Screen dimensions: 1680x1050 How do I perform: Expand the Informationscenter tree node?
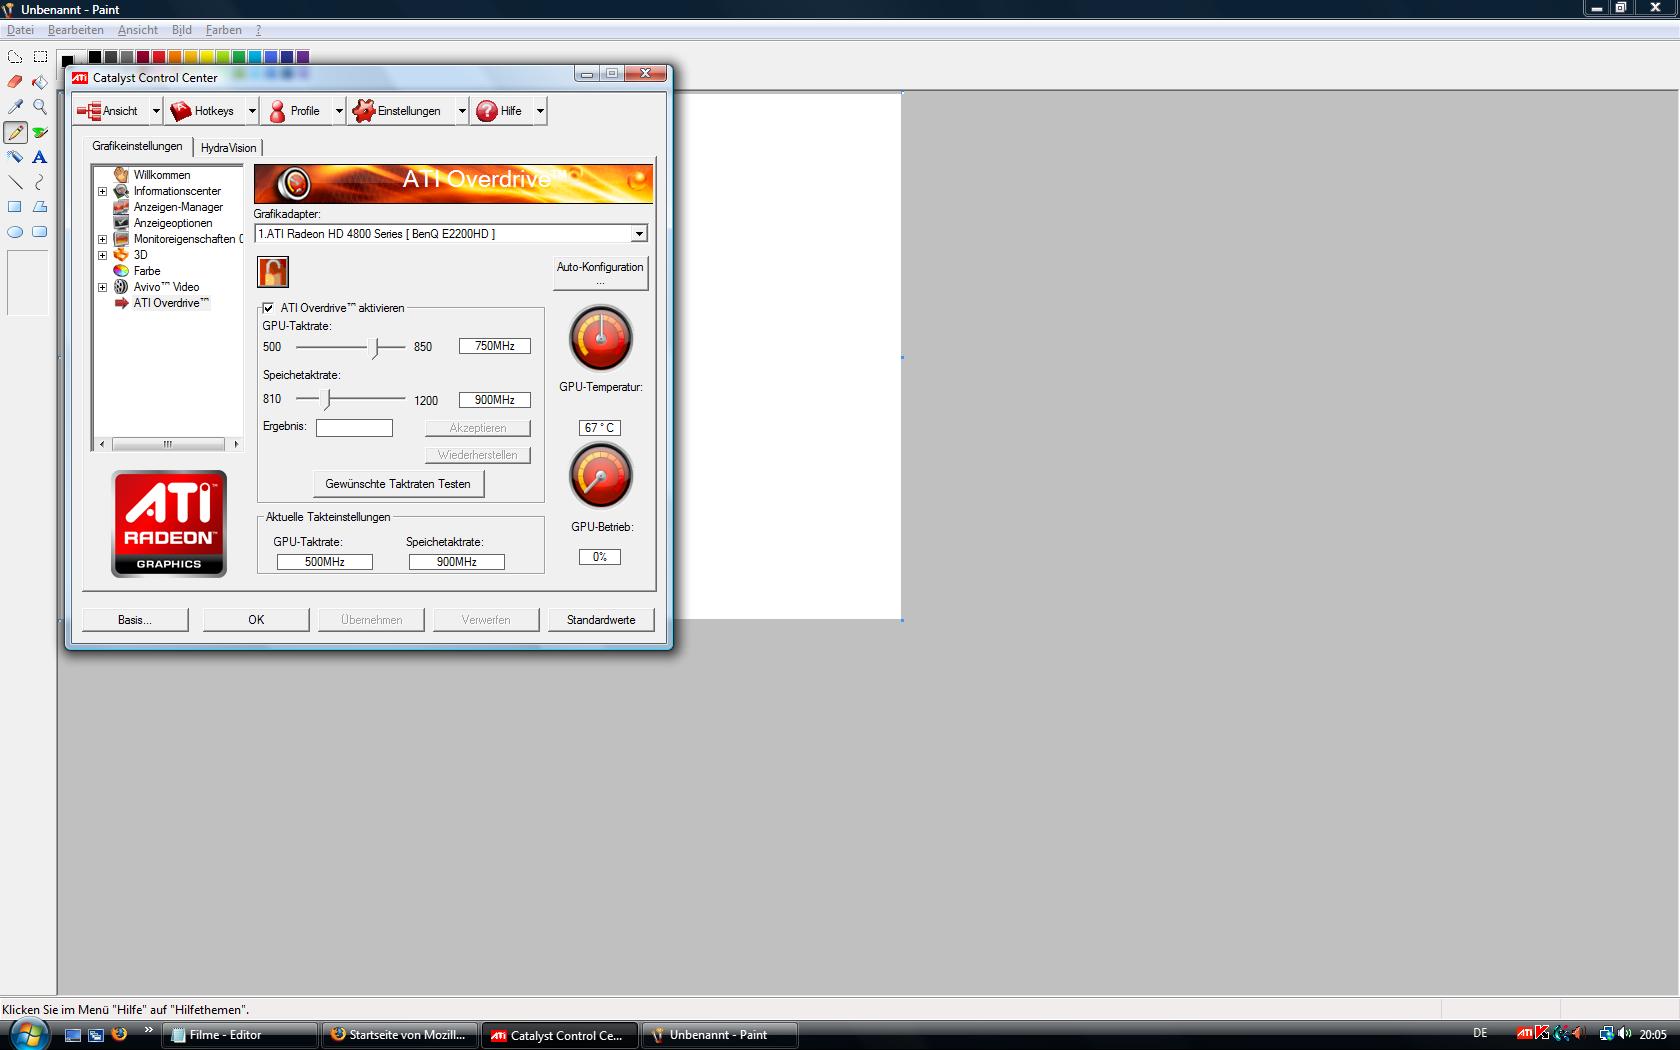[x=102, y=191]
